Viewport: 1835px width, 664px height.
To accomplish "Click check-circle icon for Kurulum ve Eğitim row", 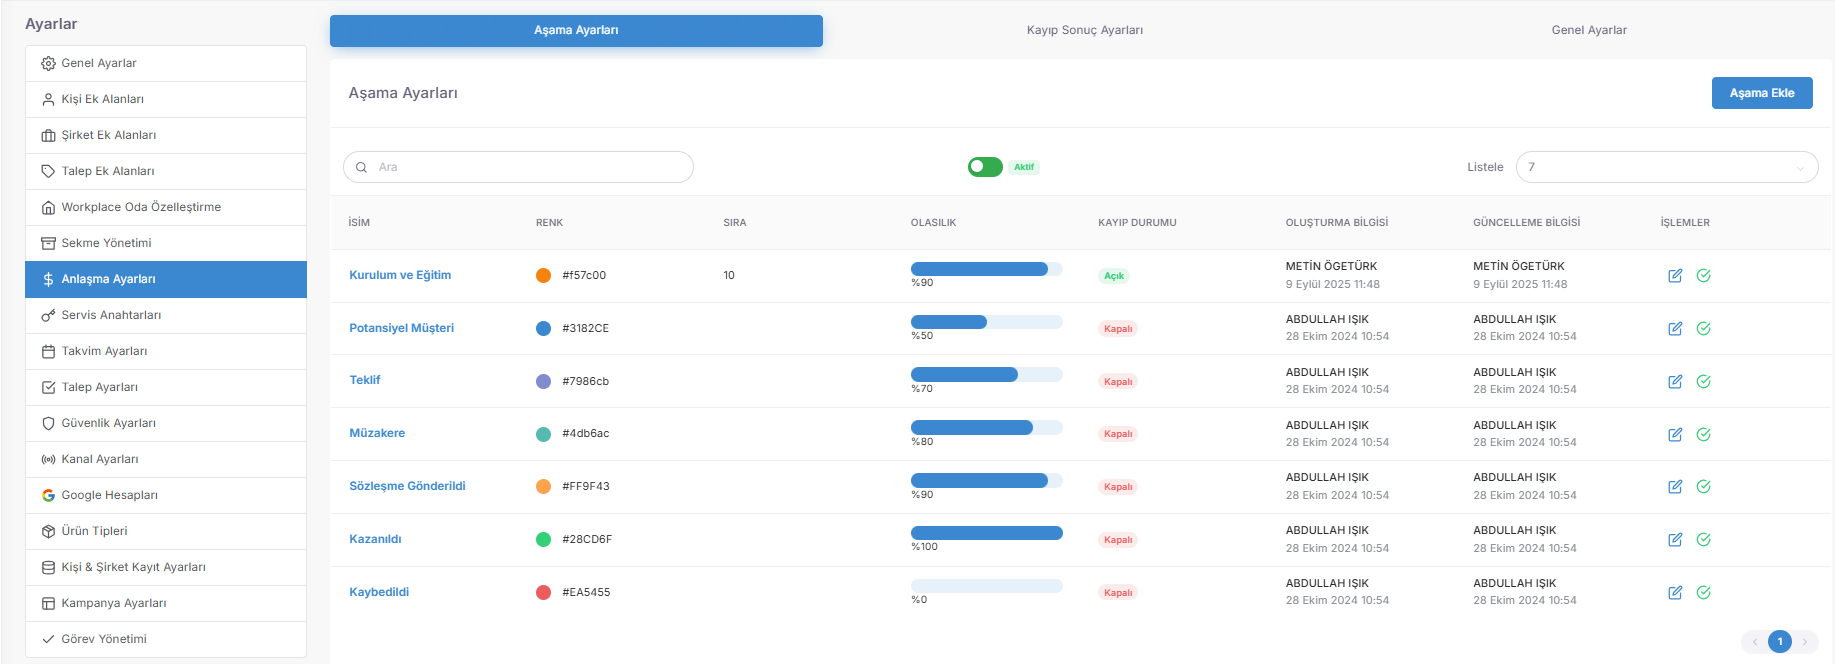I will 1703,276.
